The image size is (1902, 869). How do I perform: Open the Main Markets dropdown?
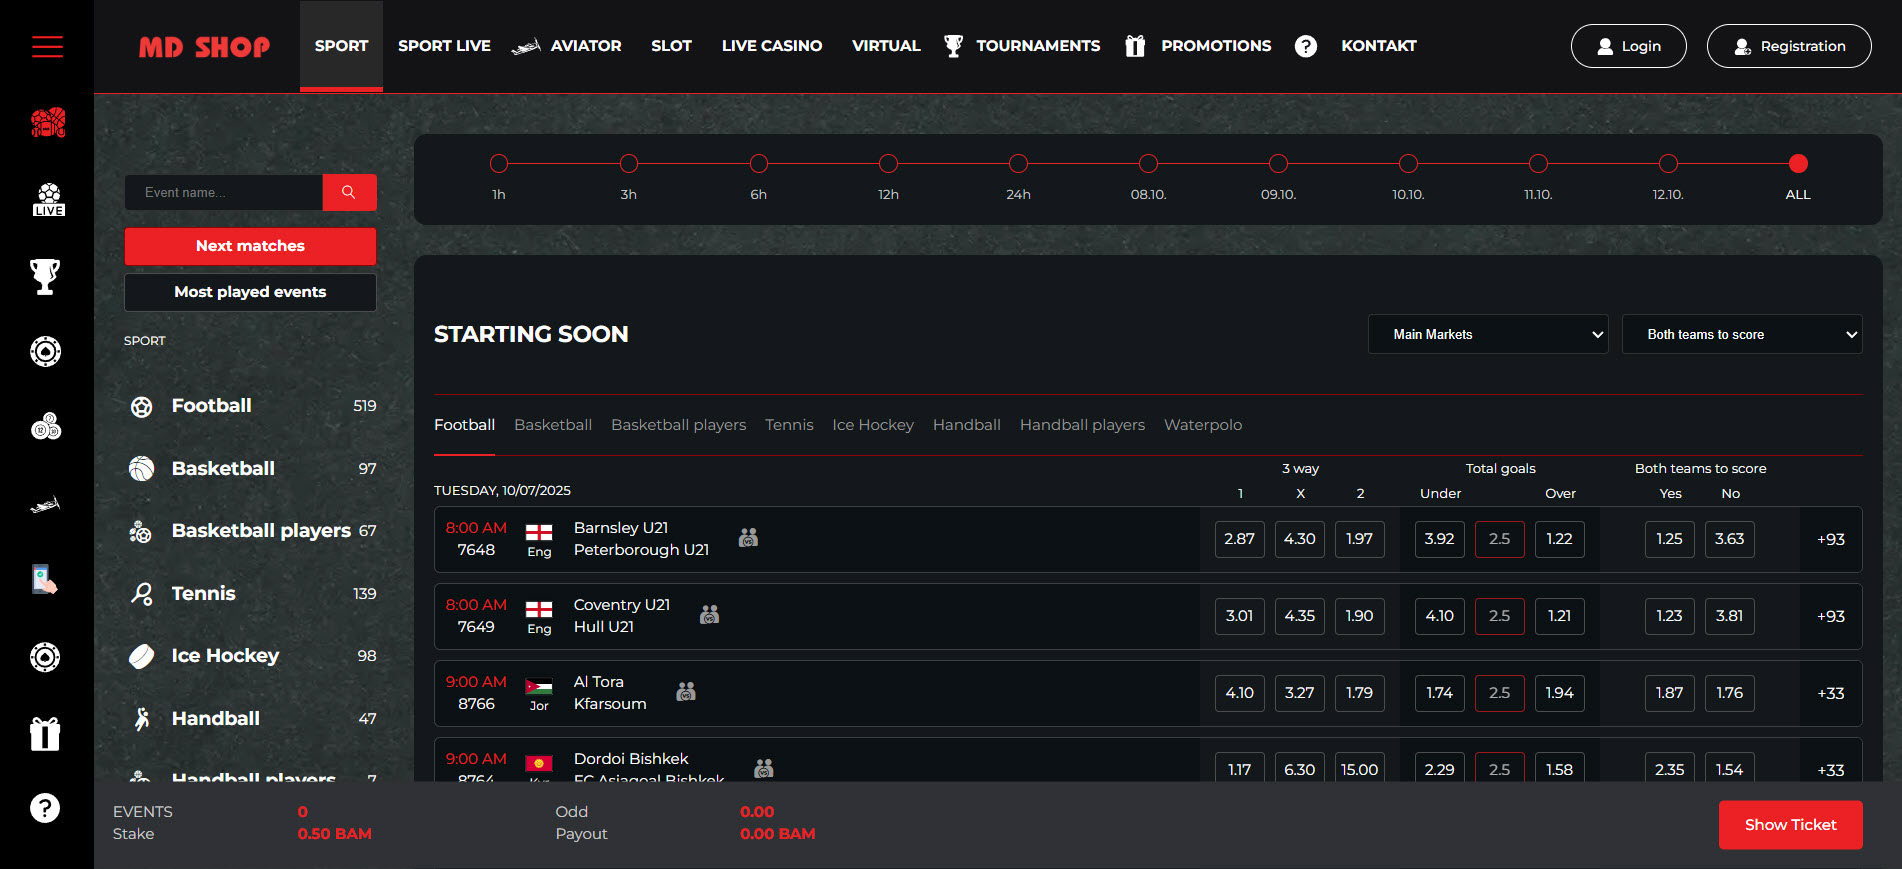(x=1488, y=334)
